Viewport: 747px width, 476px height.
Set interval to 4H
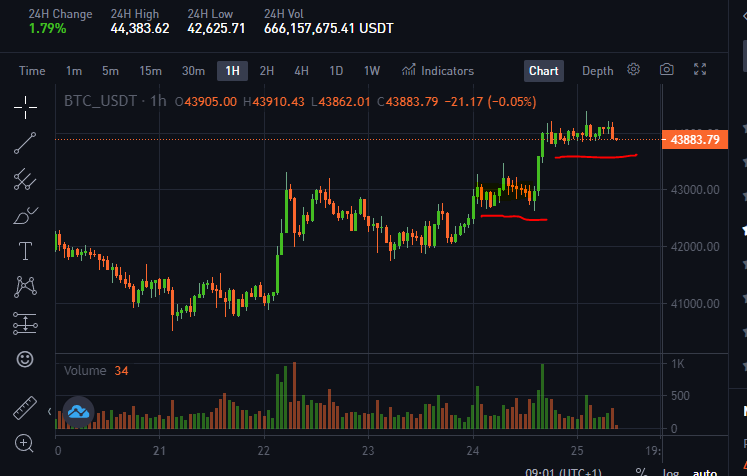[302, 71]
